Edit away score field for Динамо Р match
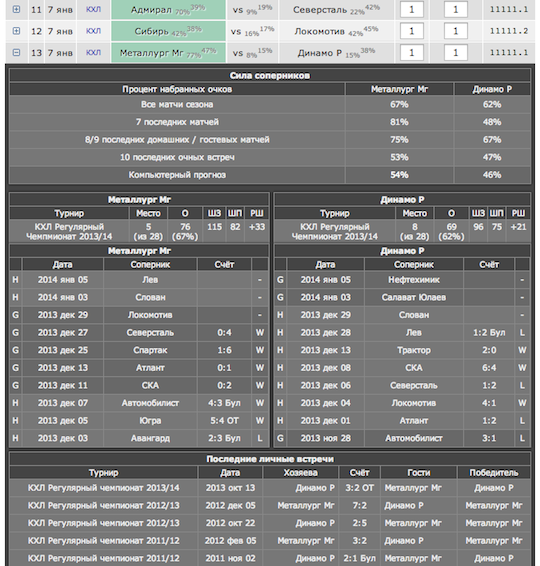This screenshot has width=540, height=566. pos(456,53)
